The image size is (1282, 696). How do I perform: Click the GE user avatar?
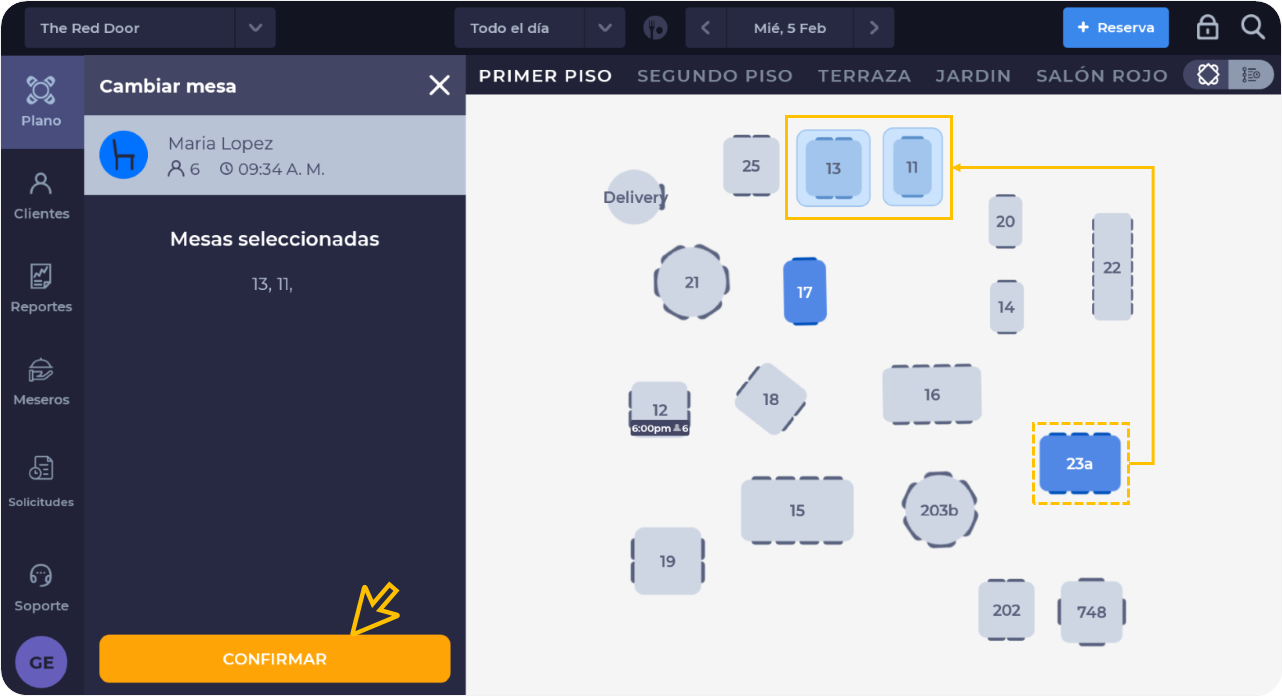click(x=41, y=662)
